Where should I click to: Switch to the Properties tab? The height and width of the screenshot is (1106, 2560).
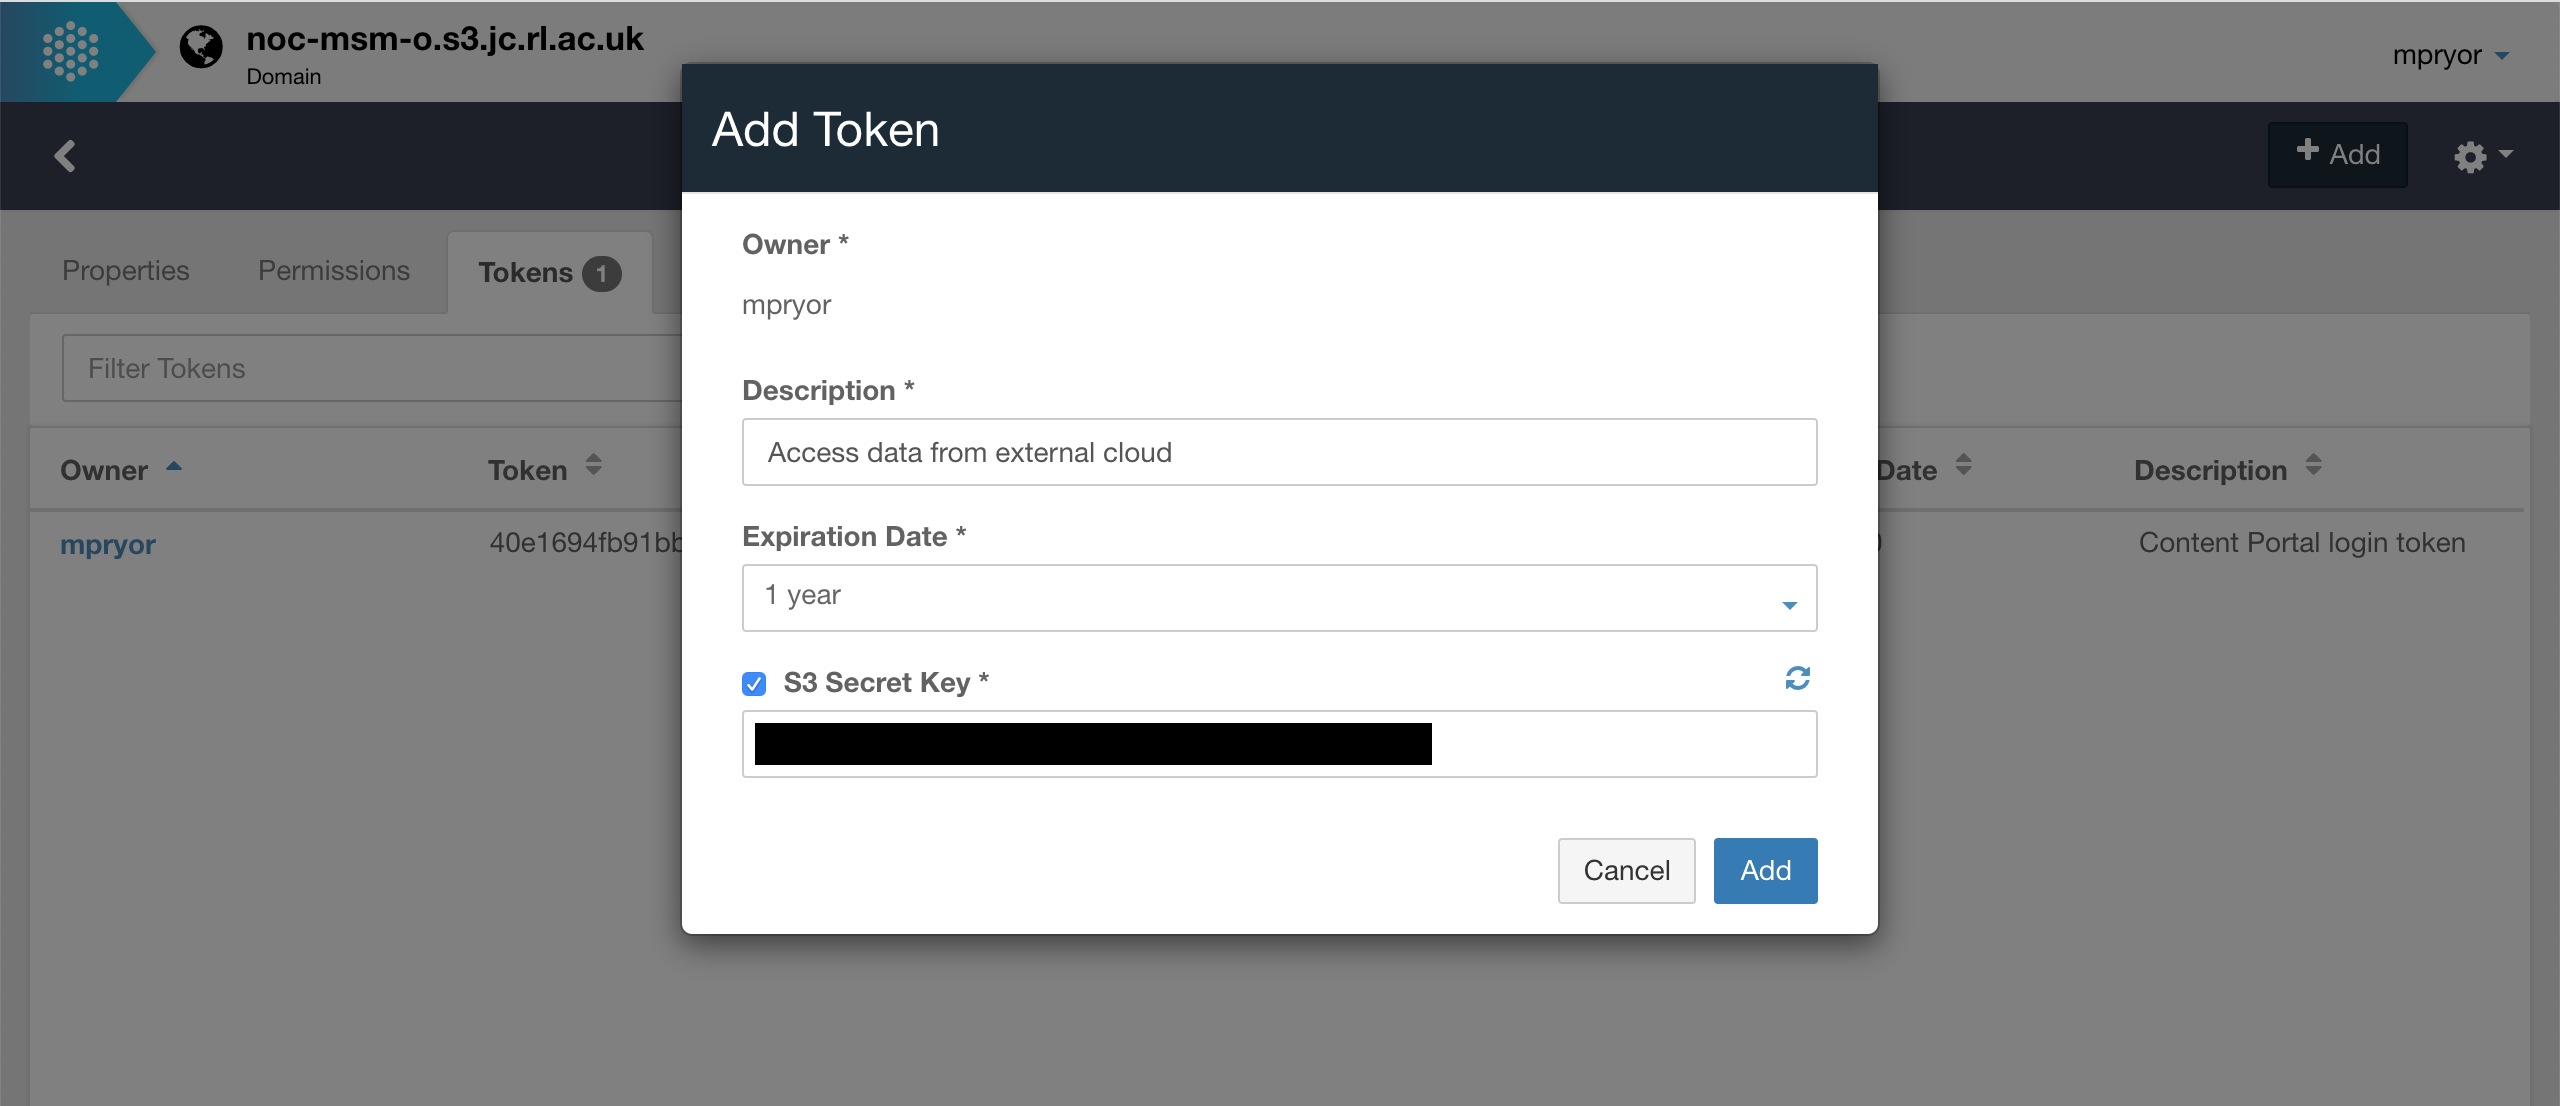[x=126, y=271]
